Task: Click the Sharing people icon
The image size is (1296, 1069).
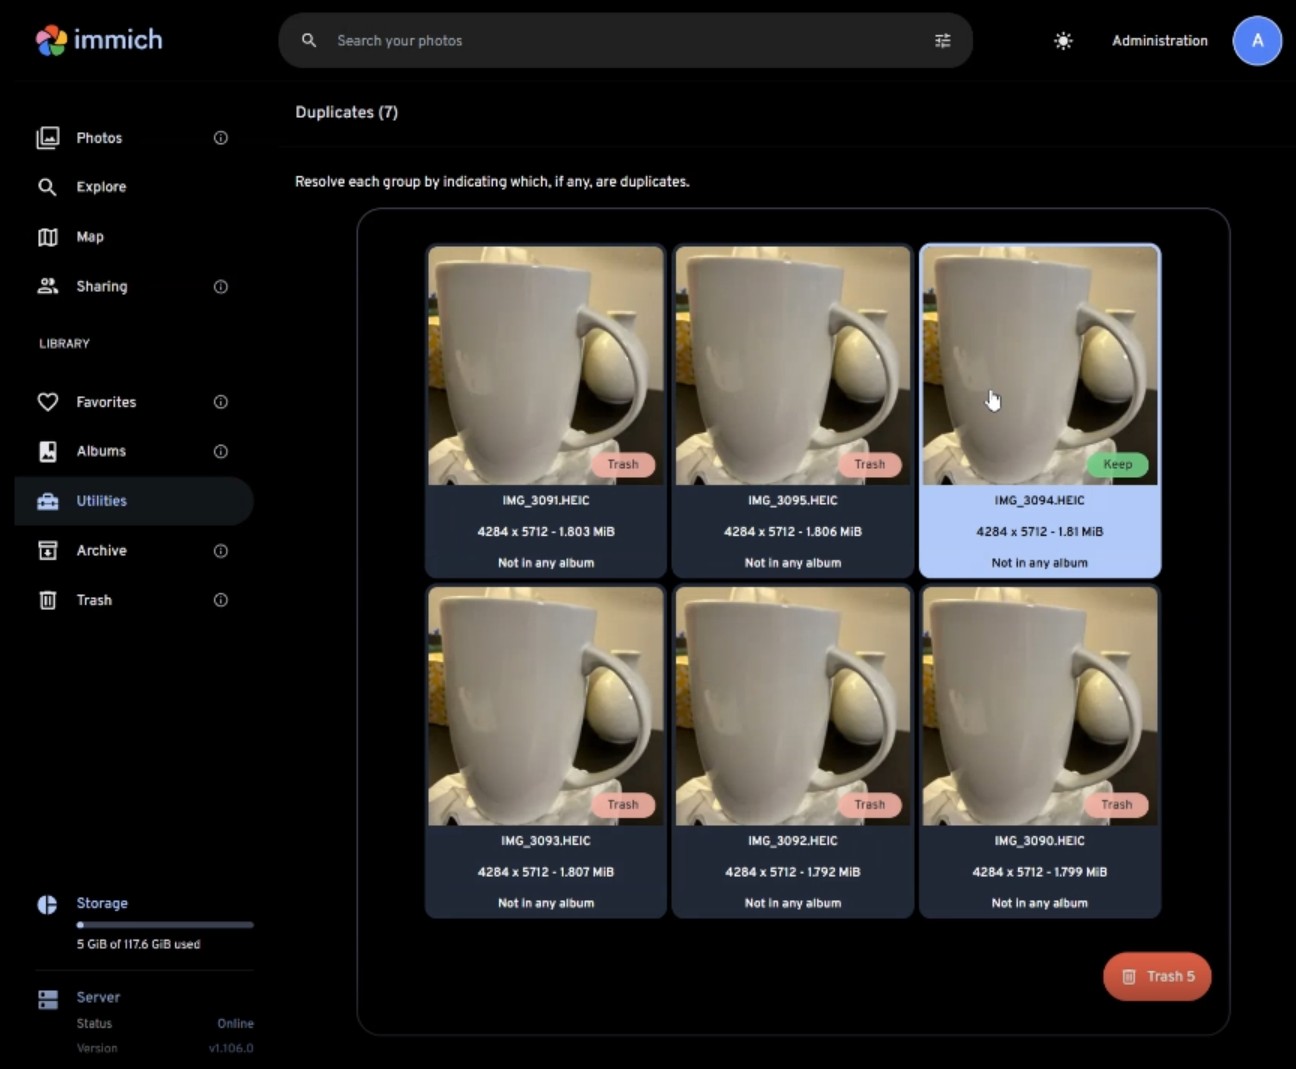Action: click(47, 286)
